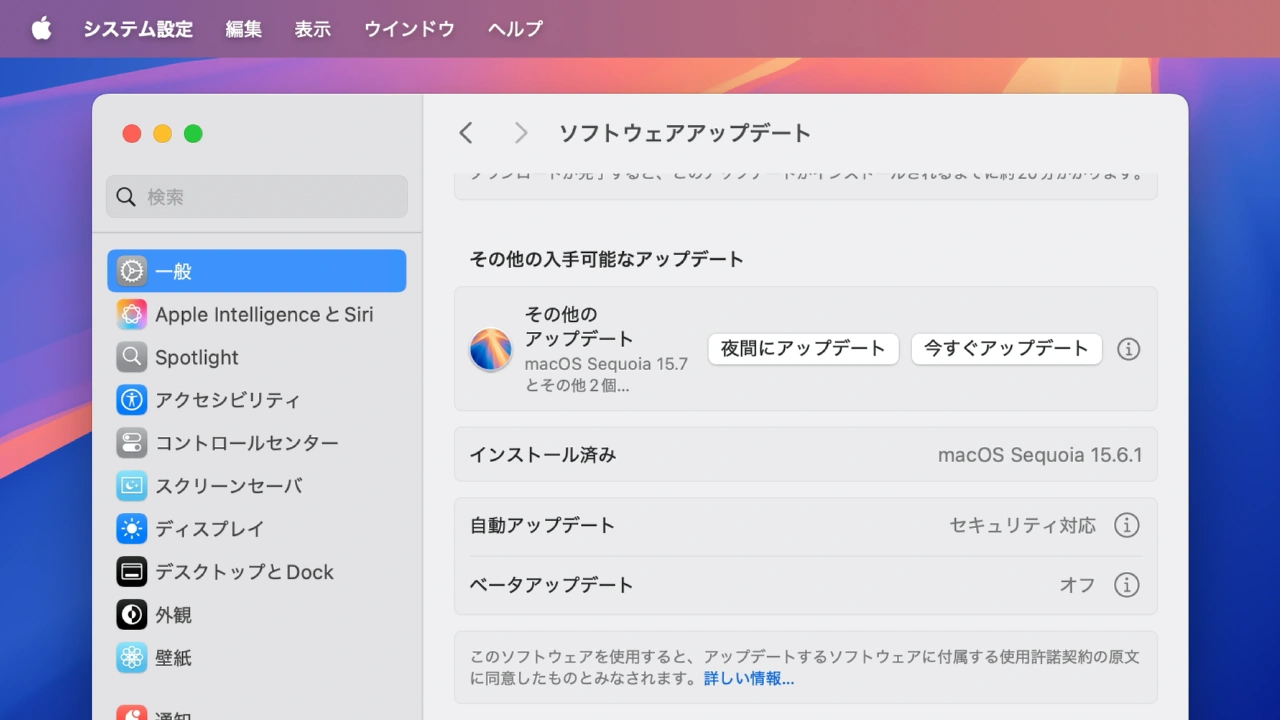Open info for ベータアップデート which is オフ
Image resolution: width=1280 pixels, height=720 pixels.
(1127, 585)
